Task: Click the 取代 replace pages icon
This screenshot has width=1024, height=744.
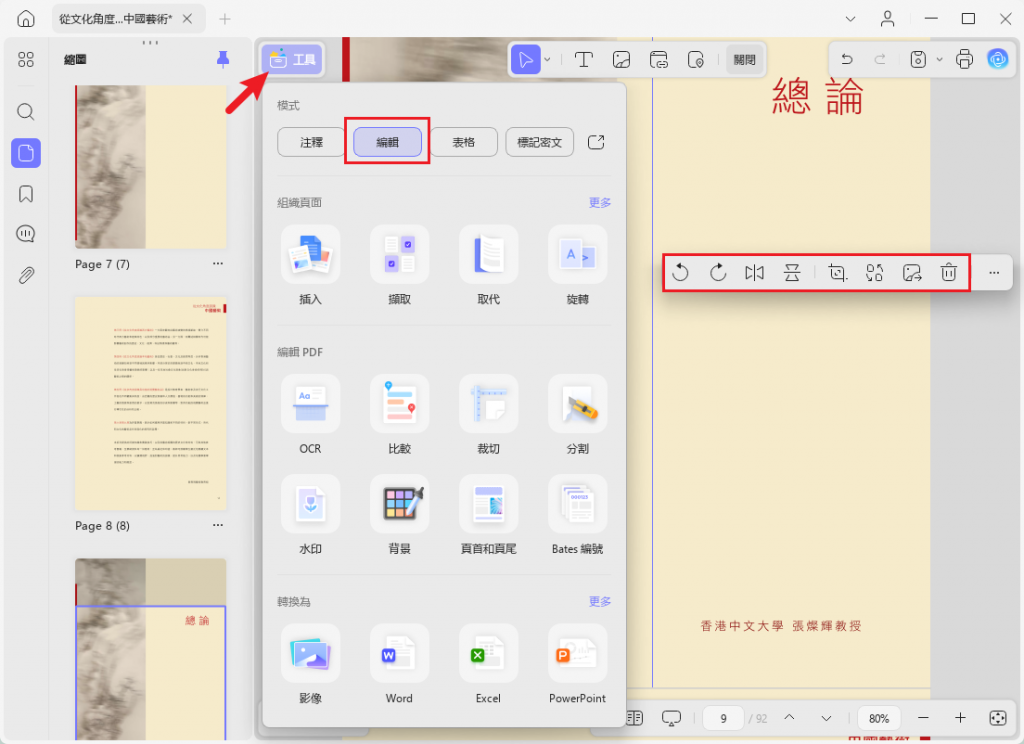Action: pyautogui.click(x=488, y=254)
